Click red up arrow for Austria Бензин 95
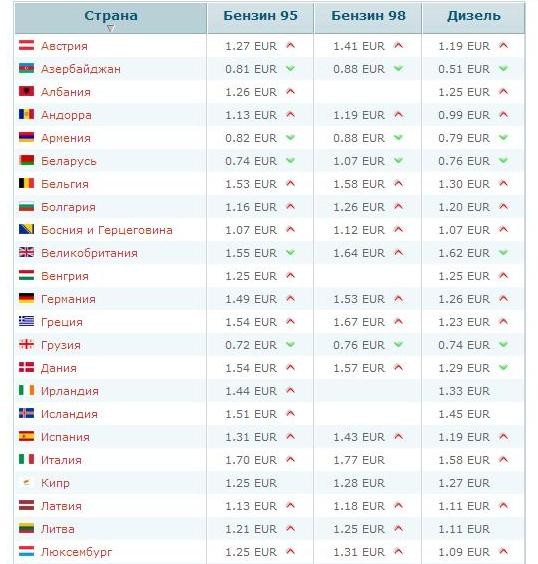This screenshot has height=564, width=538. point(291,45)
